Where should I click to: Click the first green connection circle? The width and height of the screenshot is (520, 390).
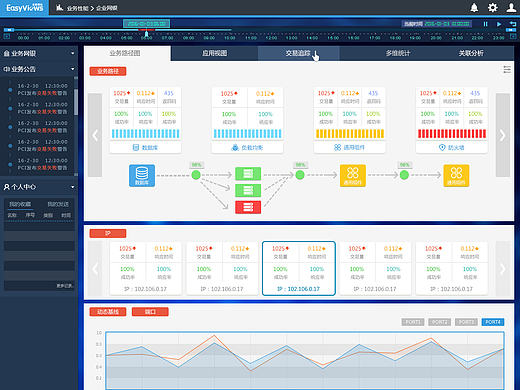pyautogui.click(x=196, y=175)
